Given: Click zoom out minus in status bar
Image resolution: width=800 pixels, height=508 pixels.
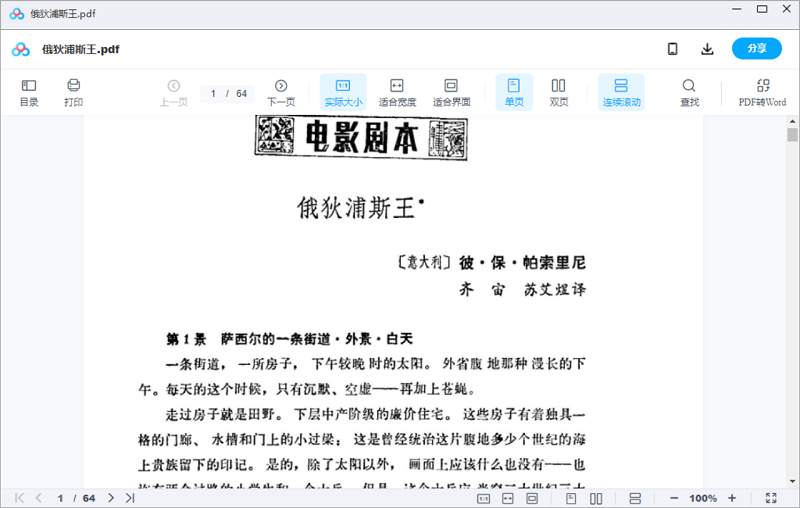Looking at the screenshot, I should pos(674,498).
